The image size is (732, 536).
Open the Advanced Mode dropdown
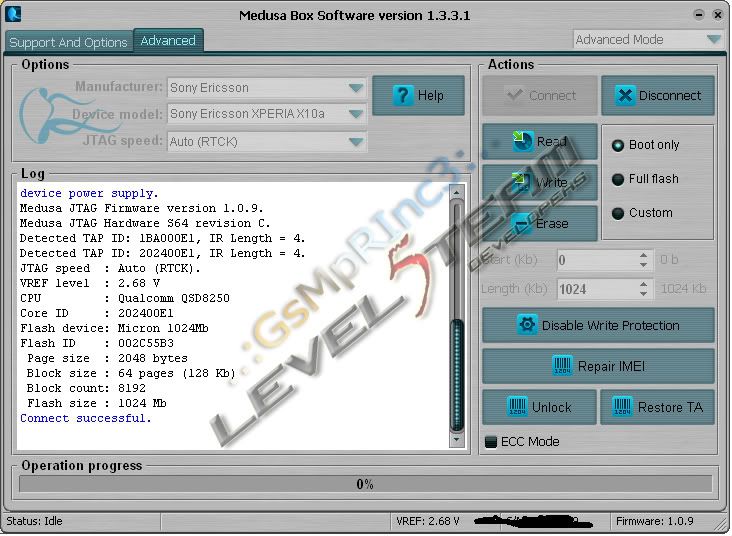tap(648, 39)
